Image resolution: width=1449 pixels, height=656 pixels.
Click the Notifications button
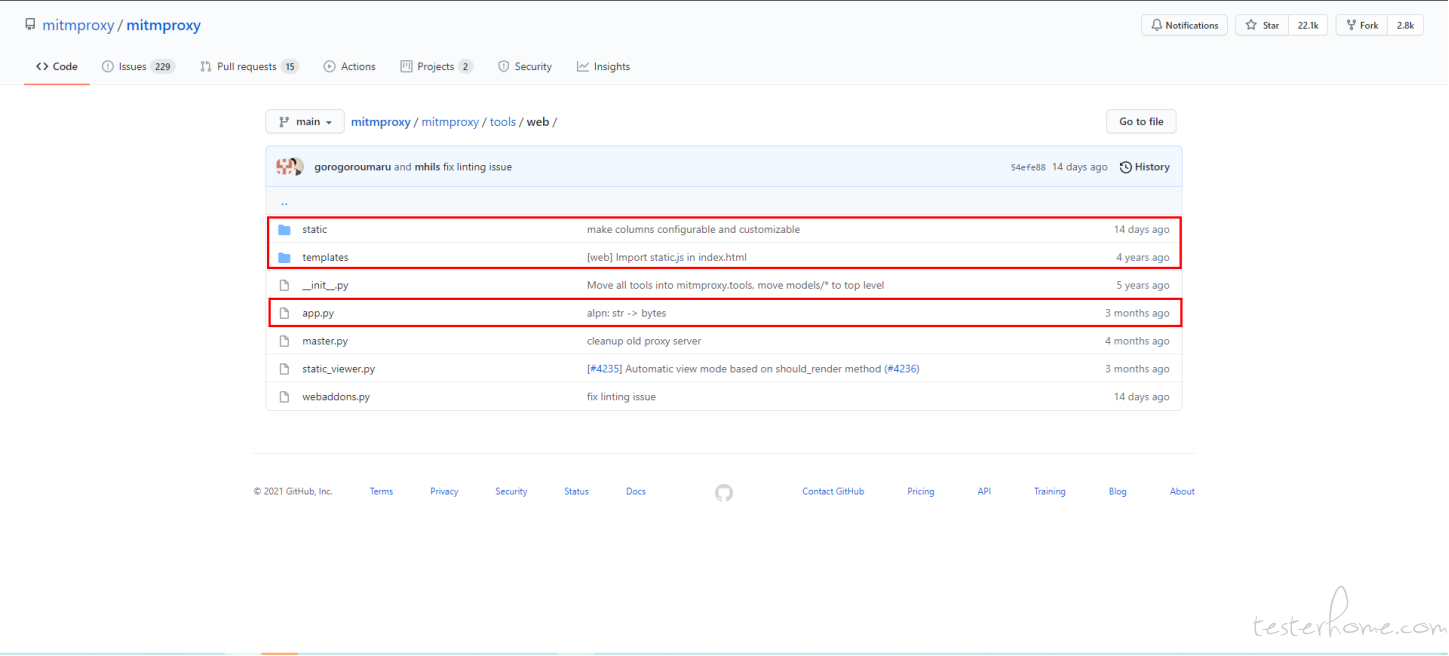1185,26
